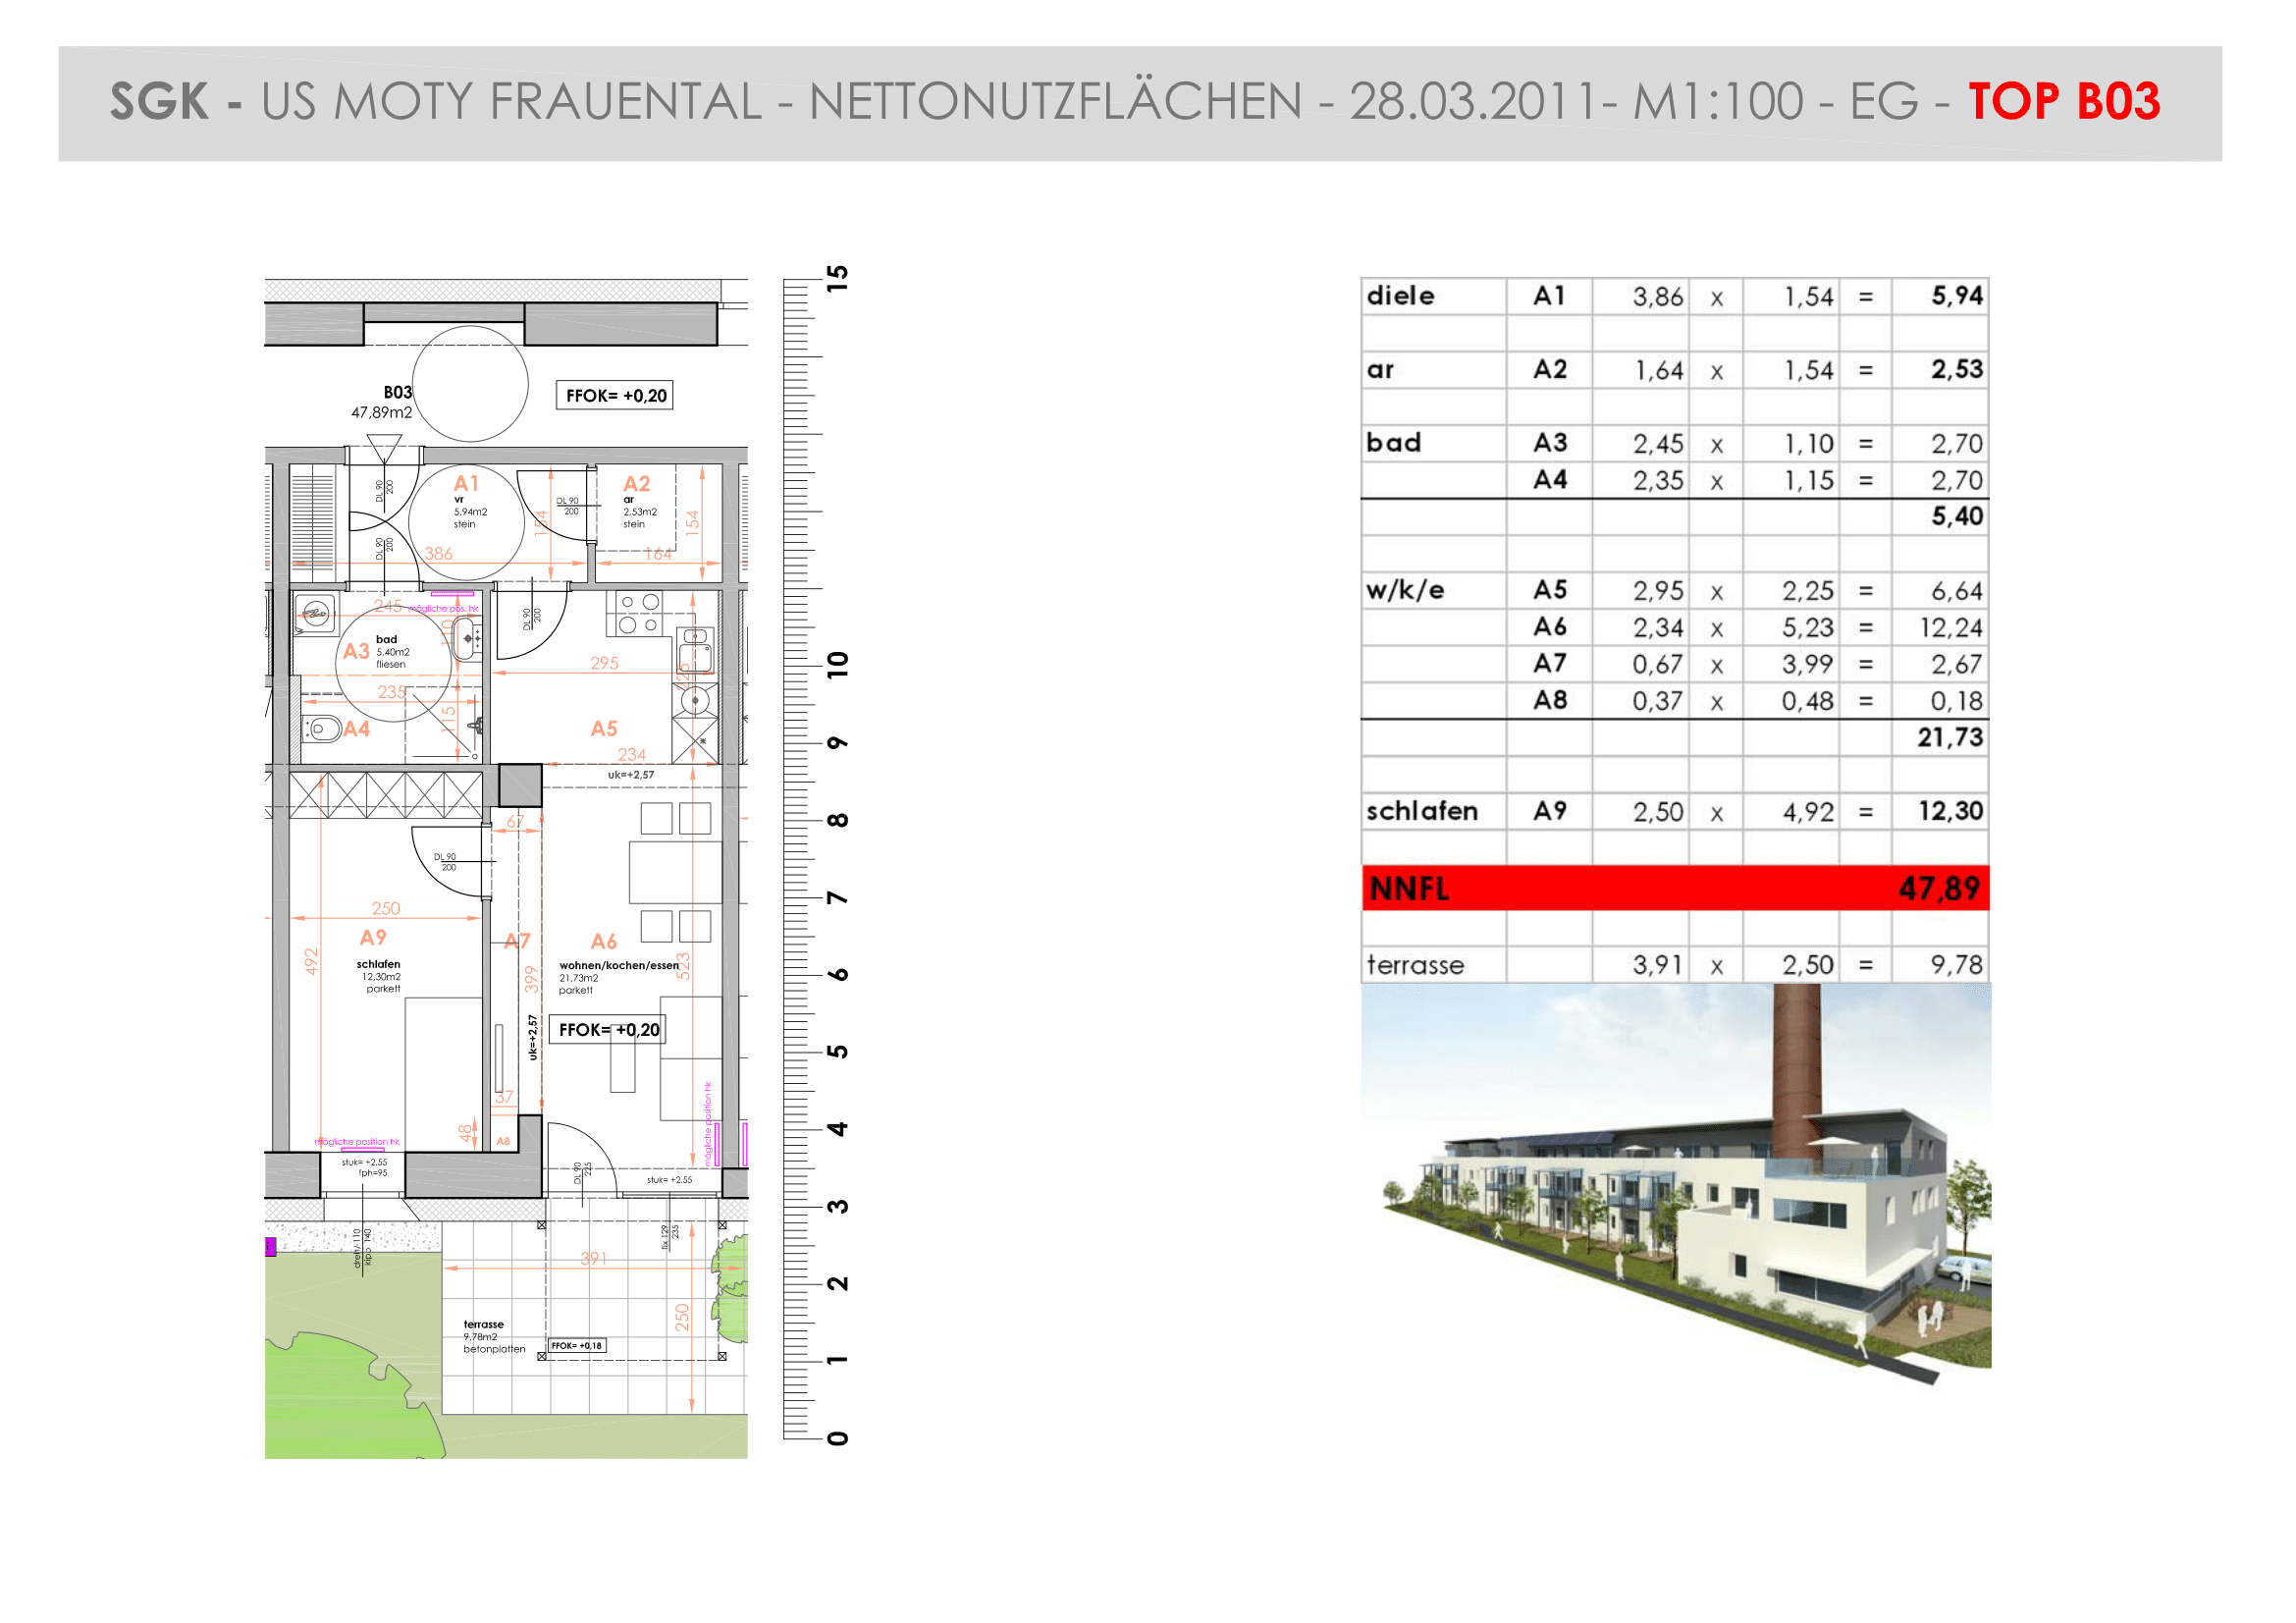
Task: Click the red TOP B03 title text
Action: [2064, 102]
